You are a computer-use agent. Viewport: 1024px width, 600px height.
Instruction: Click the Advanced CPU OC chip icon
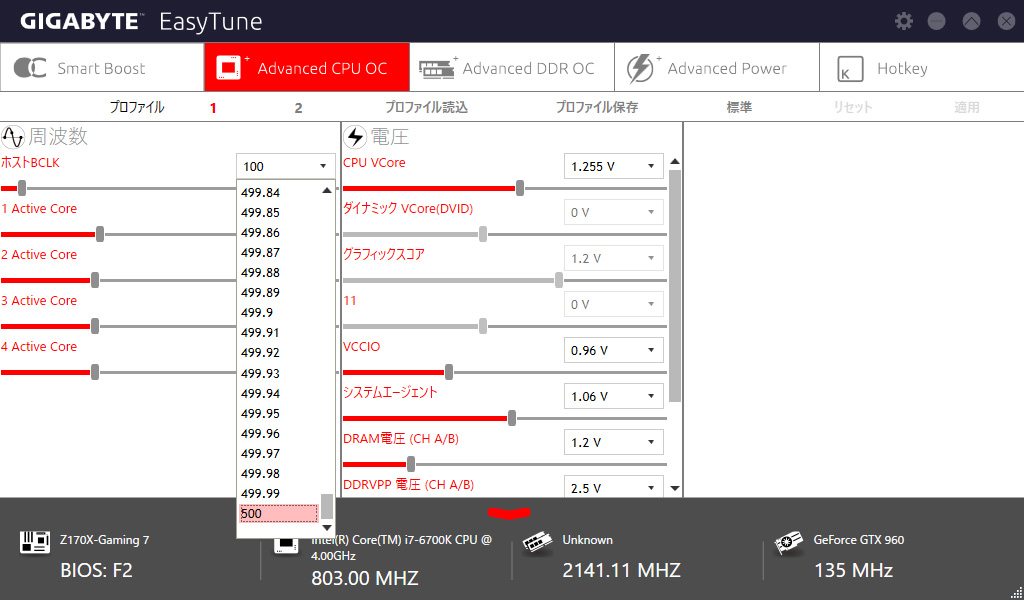coord(231,67)
